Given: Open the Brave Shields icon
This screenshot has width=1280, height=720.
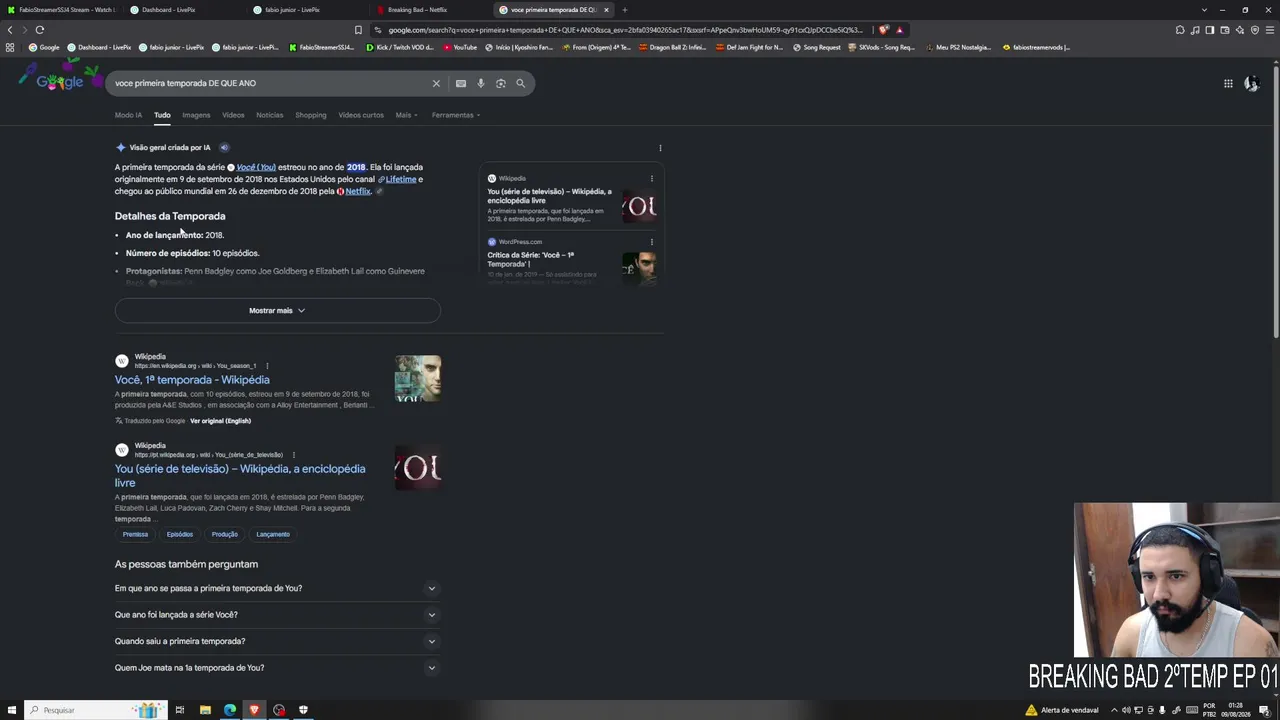Looking at the screenshot, I should pos(883,30).
